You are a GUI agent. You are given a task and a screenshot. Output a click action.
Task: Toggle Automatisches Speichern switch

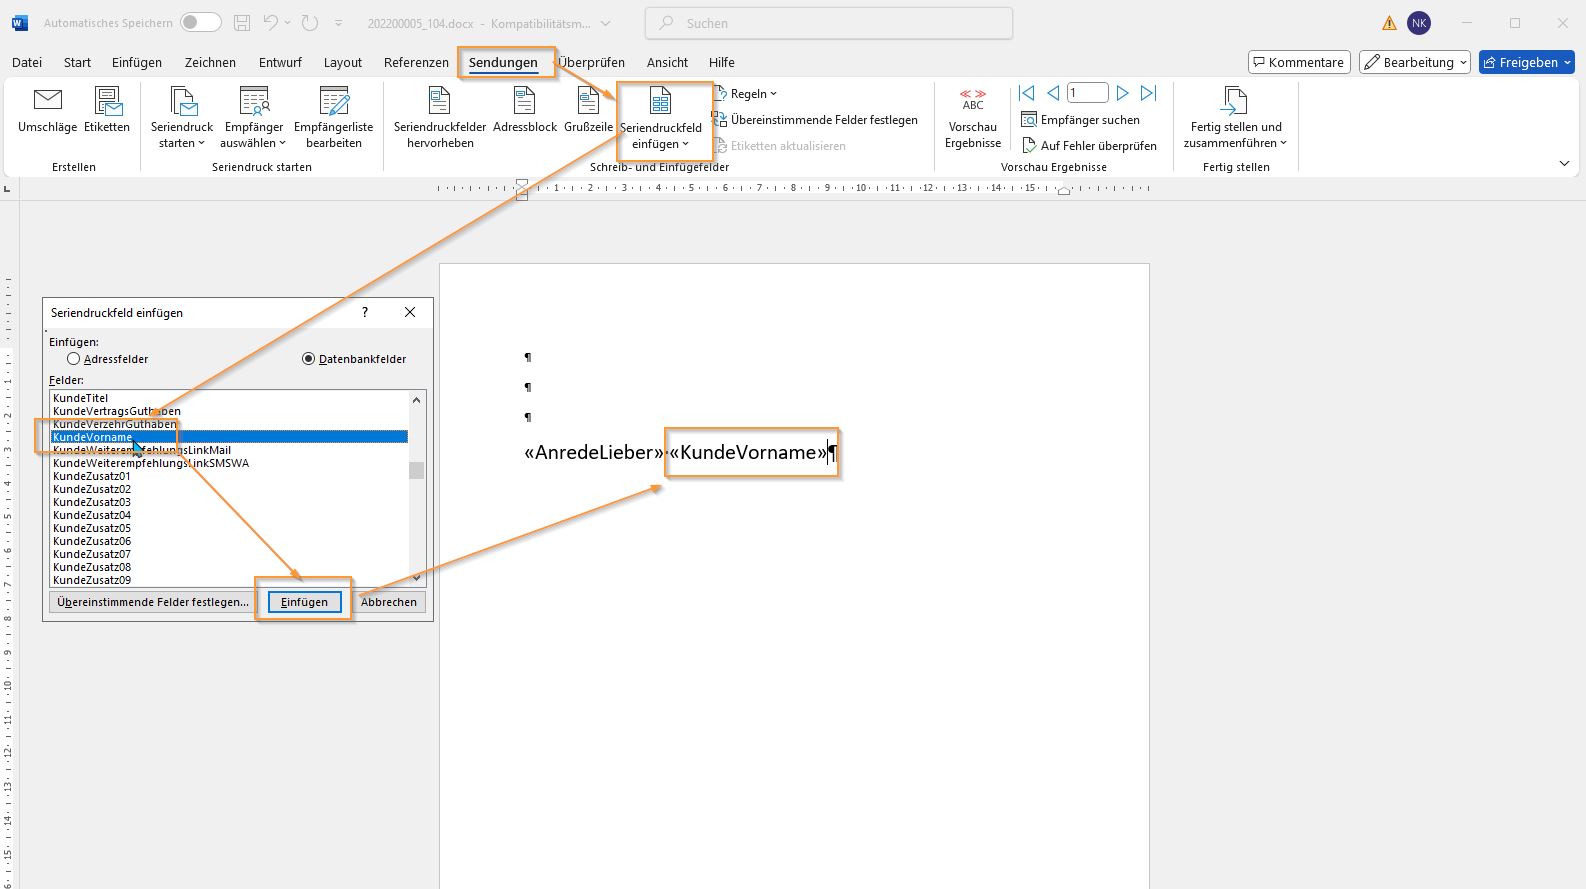(x=200, y=22)
